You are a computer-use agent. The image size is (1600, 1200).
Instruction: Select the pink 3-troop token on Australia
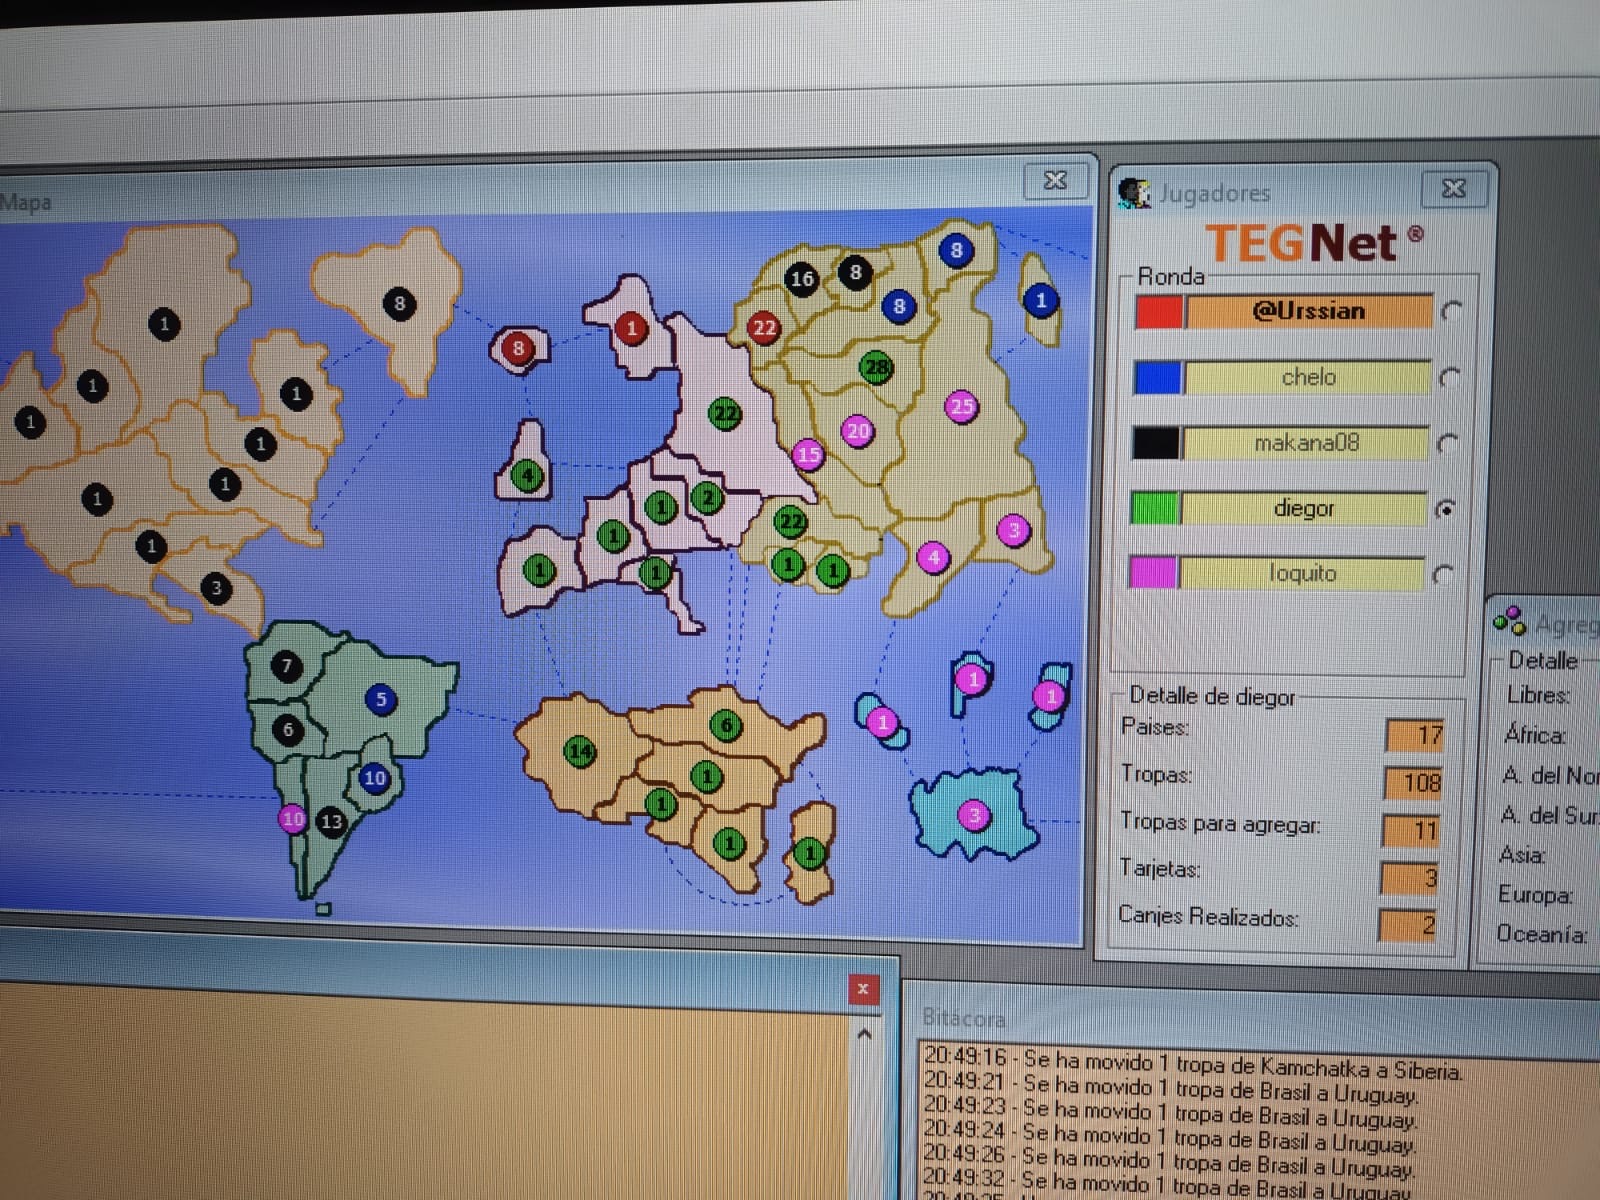[974, 815]
